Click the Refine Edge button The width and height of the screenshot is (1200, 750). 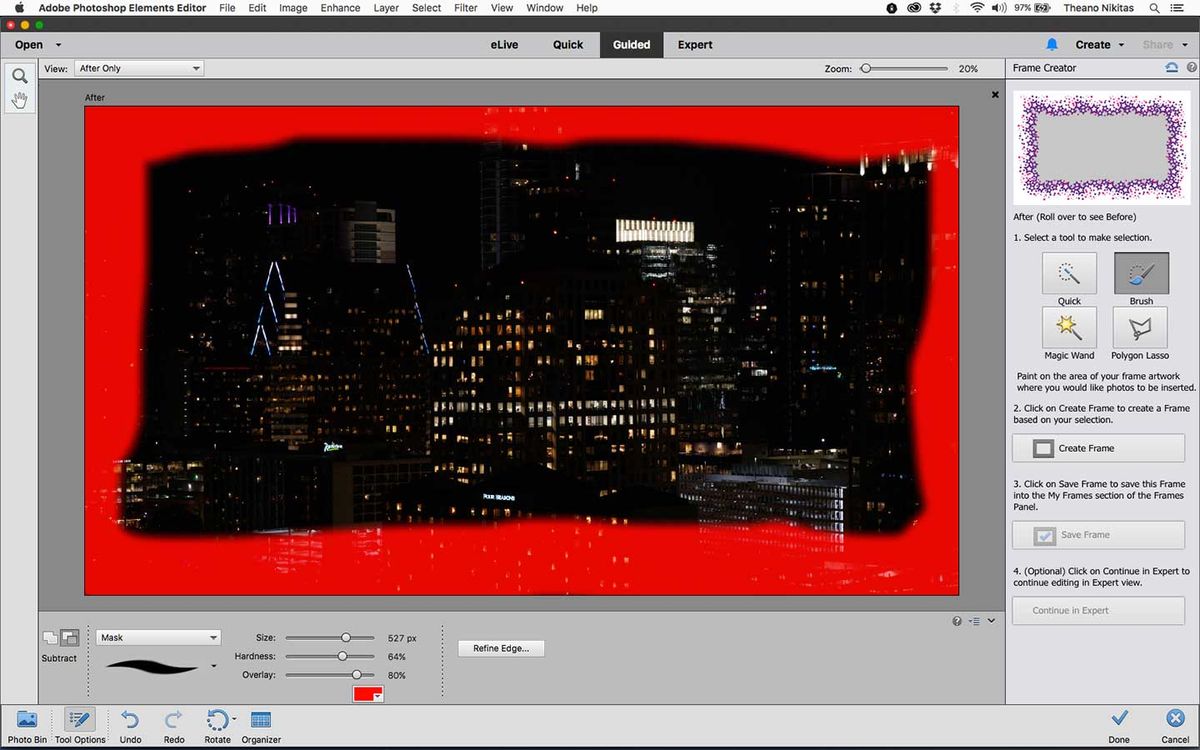500,647
